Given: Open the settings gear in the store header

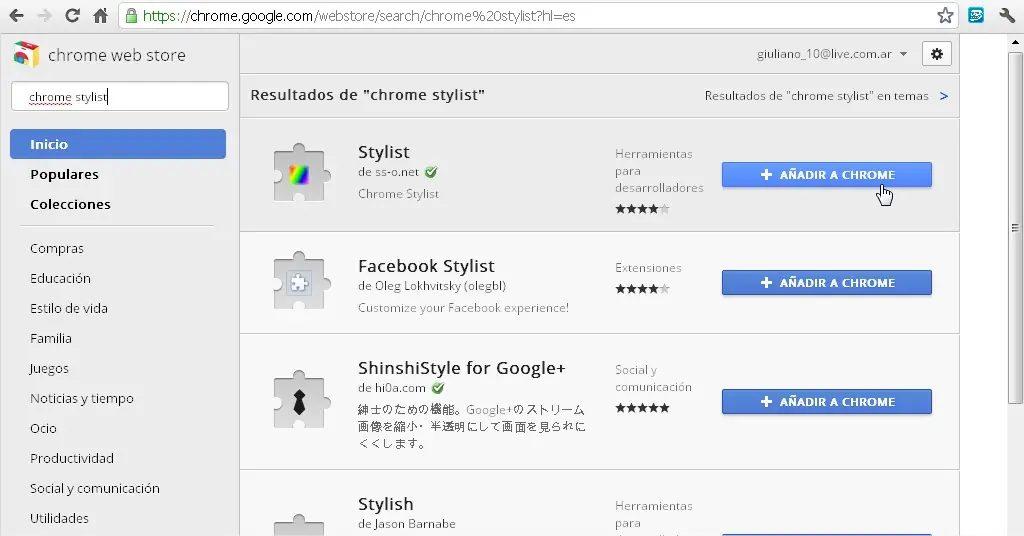Looking at the screenshot, I should point(936,54).
